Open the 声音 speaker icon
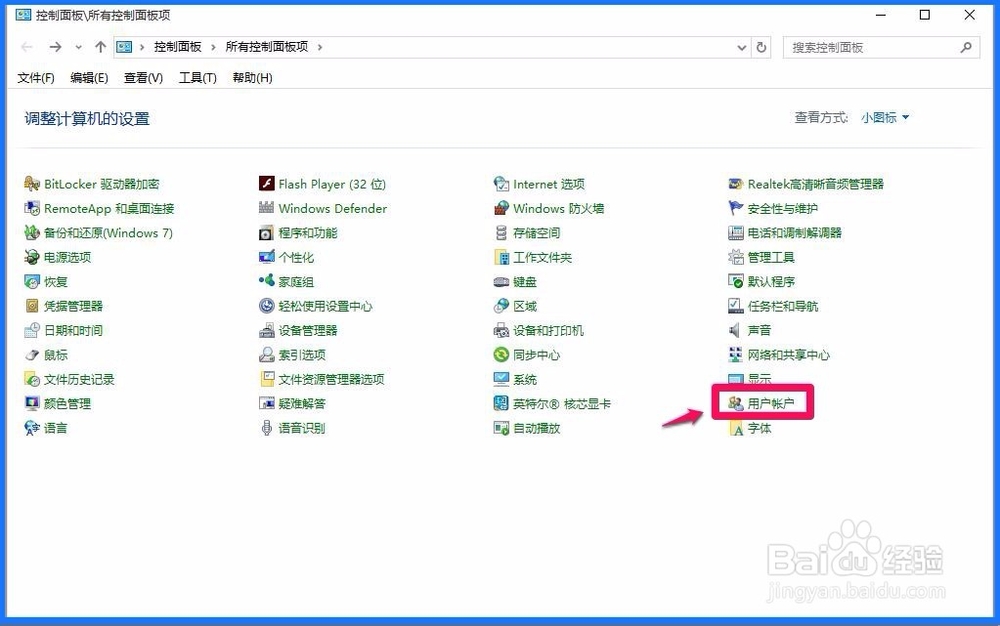 pyautogui.click(x=736, y=330)
